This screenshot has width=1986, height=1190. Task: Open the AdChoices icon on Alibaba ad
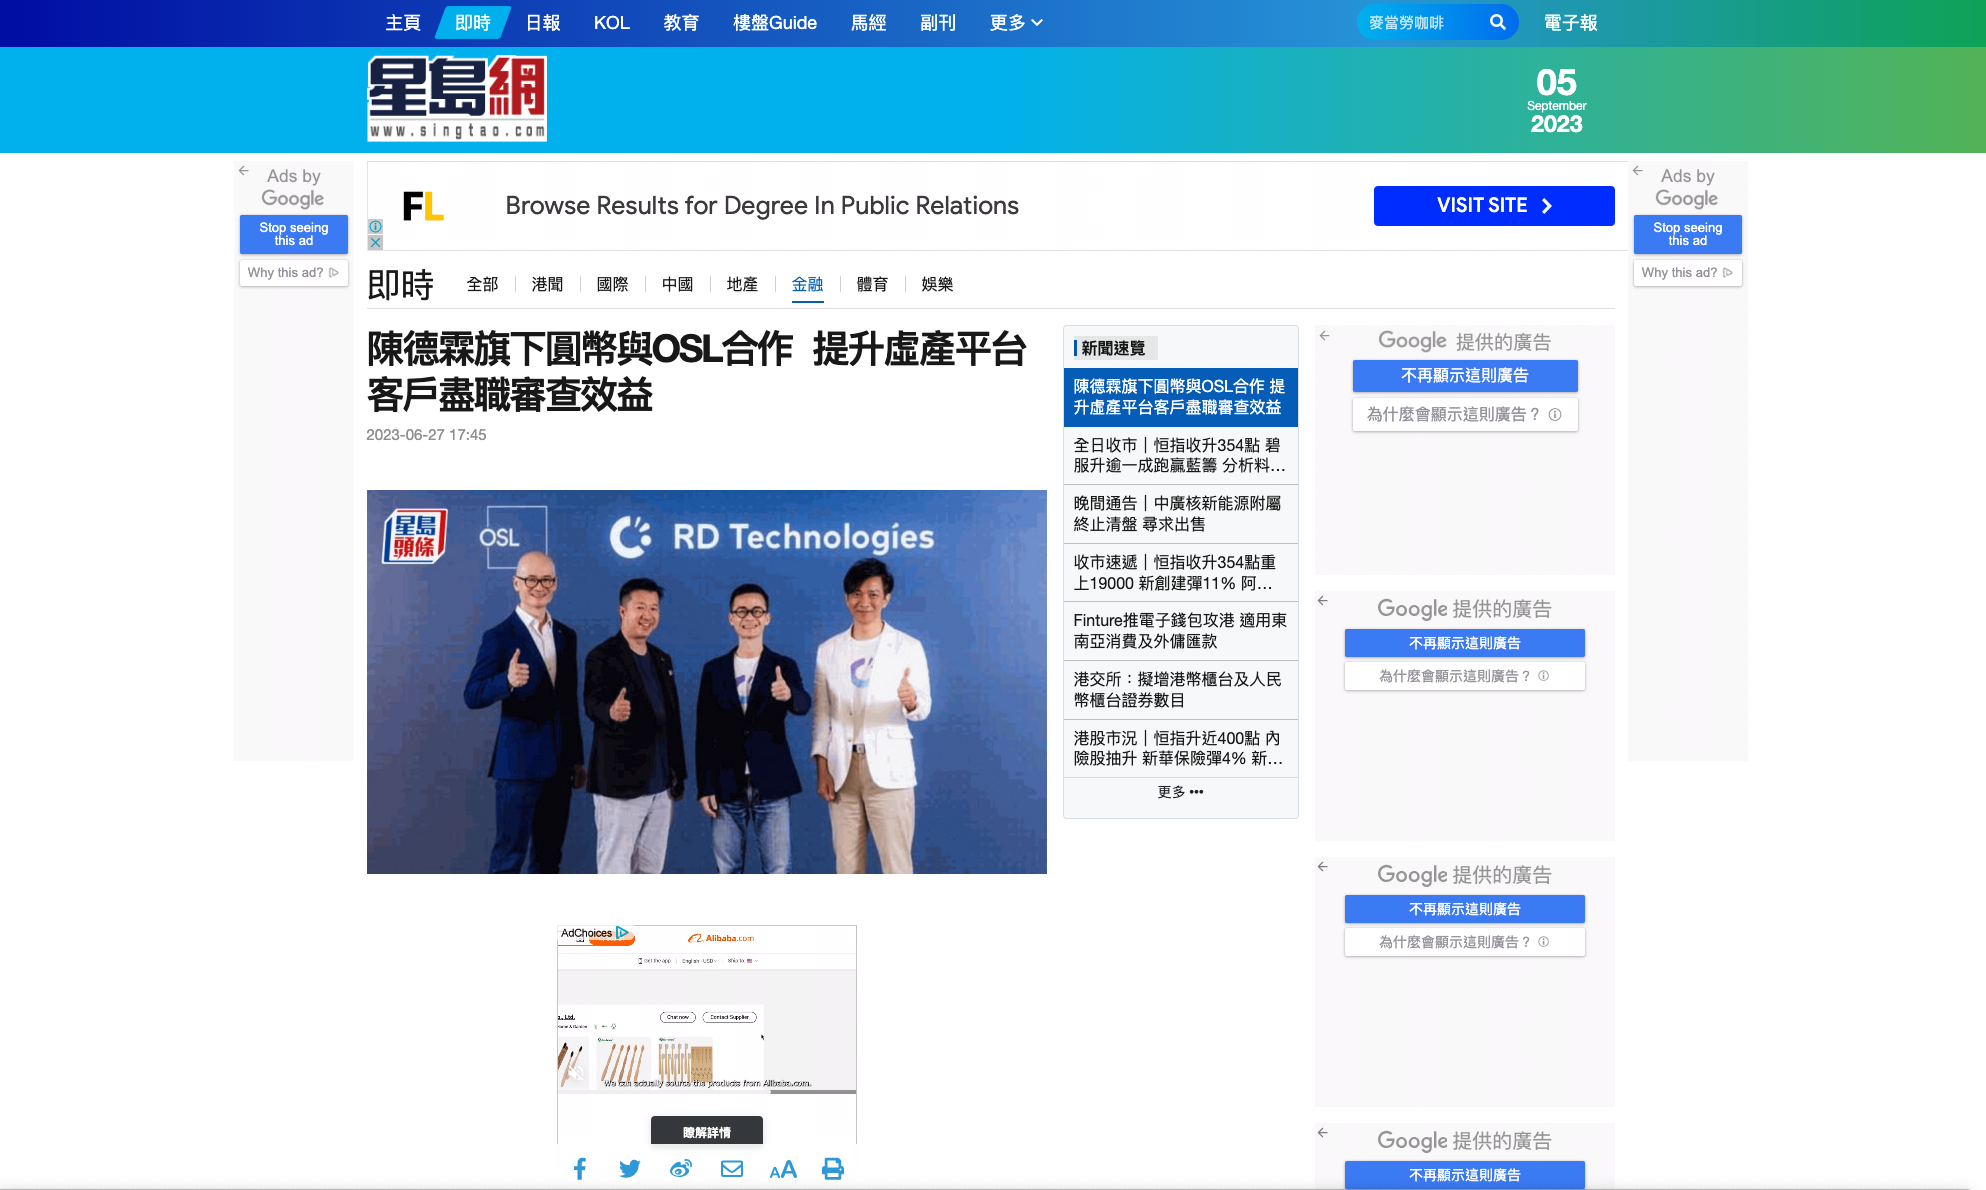point(622,933)
